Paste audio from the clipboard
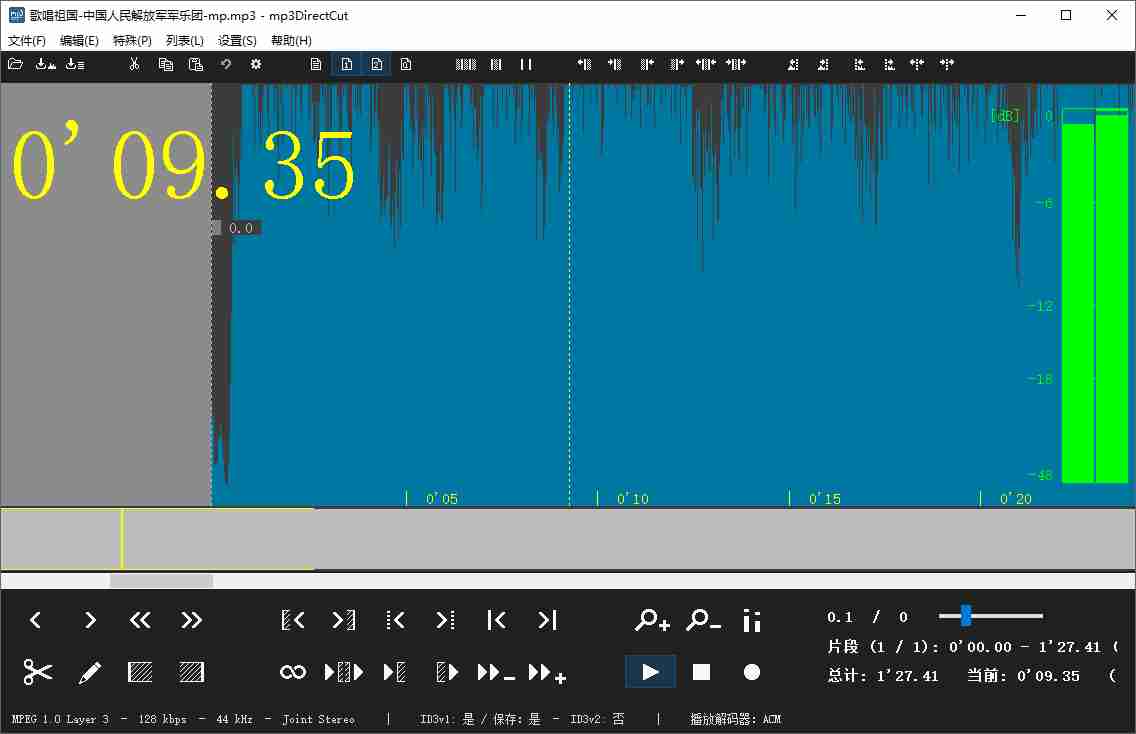The width and height of the screenshot is (1136, 734). pos(195,64)
